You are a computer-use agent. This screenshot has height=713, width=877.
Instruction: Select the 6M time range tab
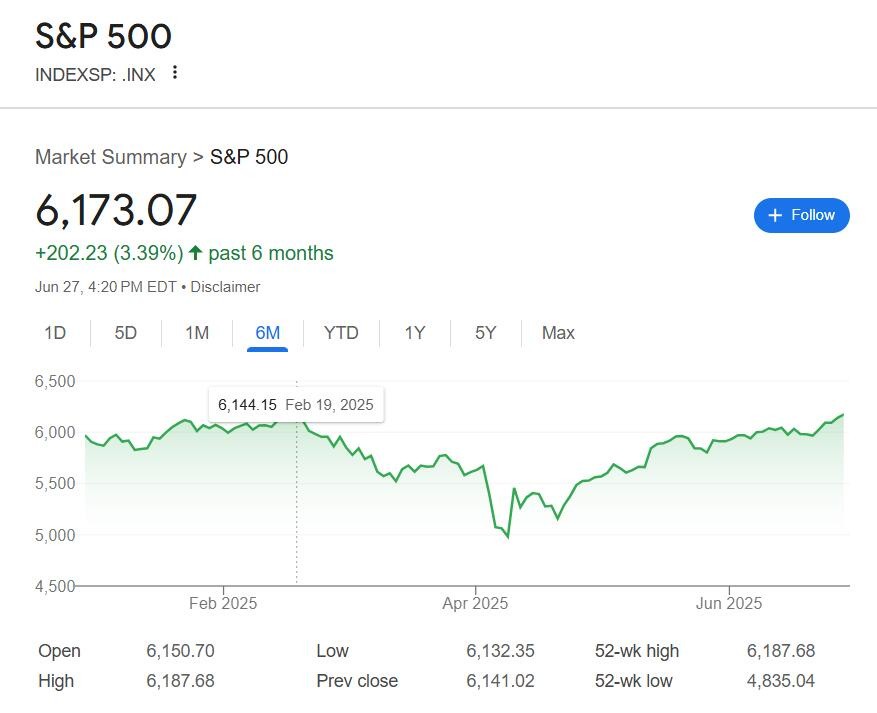pyautogui.click(x=267, y=333)
